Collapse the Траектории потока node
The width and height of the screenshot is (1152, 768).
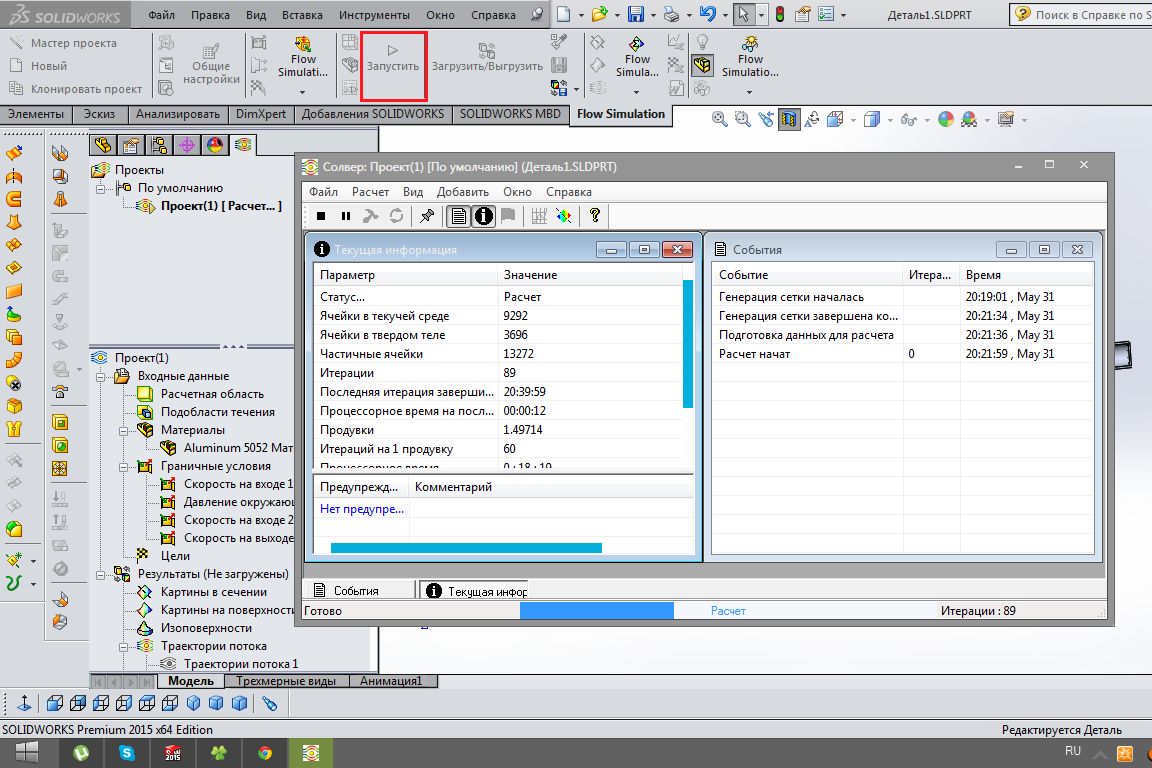(123, 647)
